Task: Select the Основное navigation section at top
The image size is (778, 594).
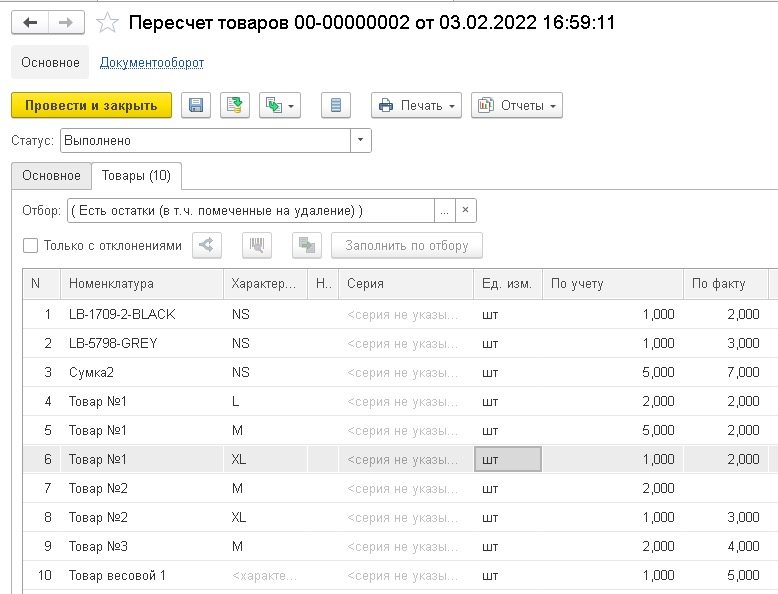Action: pyautogui.click(x=50, y=63)
